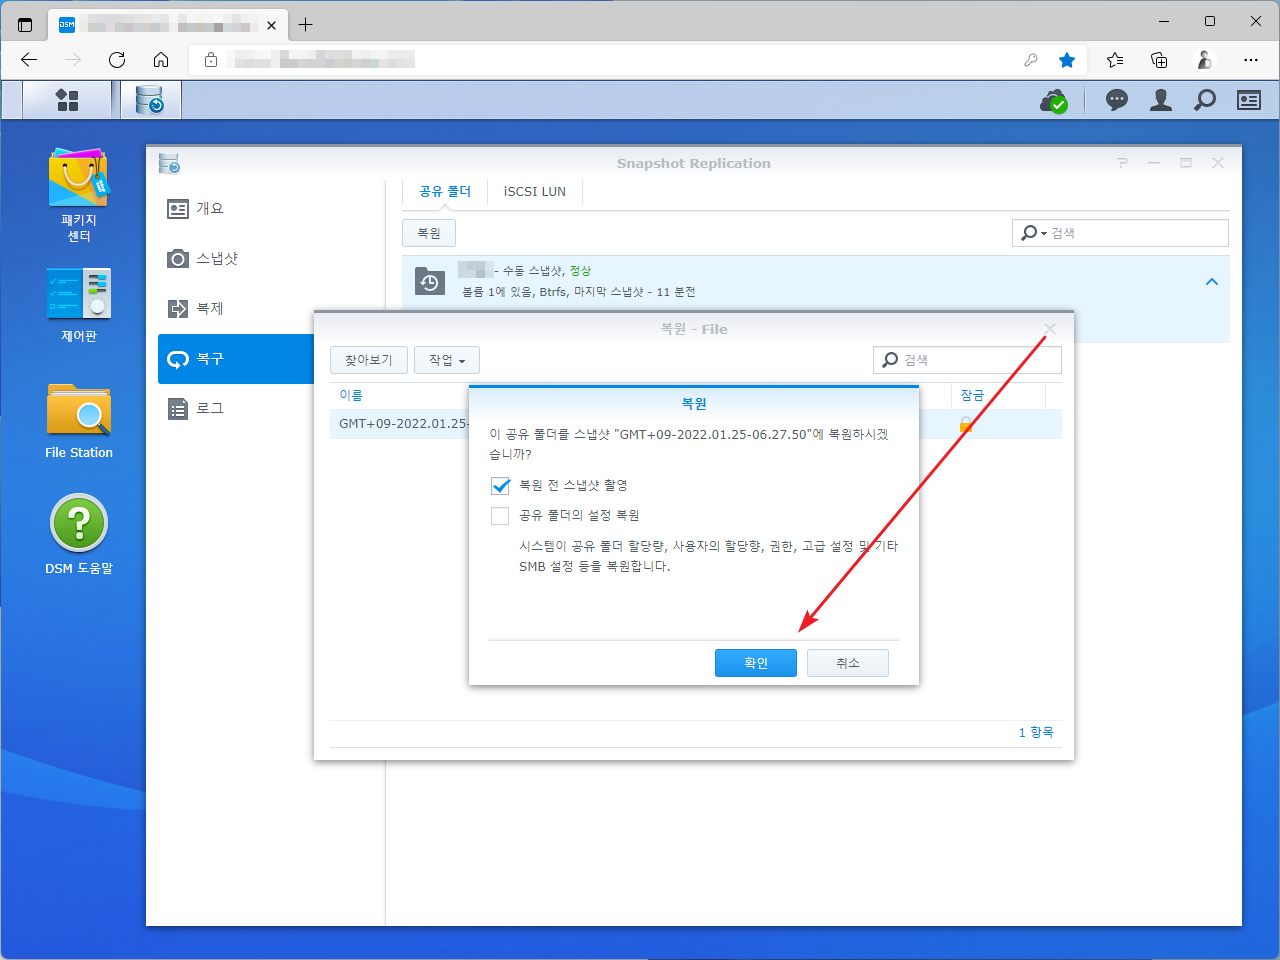Viewport: 1280px width, 960px height.
Task: Open the cloud sync status icon
Action: click(x=1054, y=100)
